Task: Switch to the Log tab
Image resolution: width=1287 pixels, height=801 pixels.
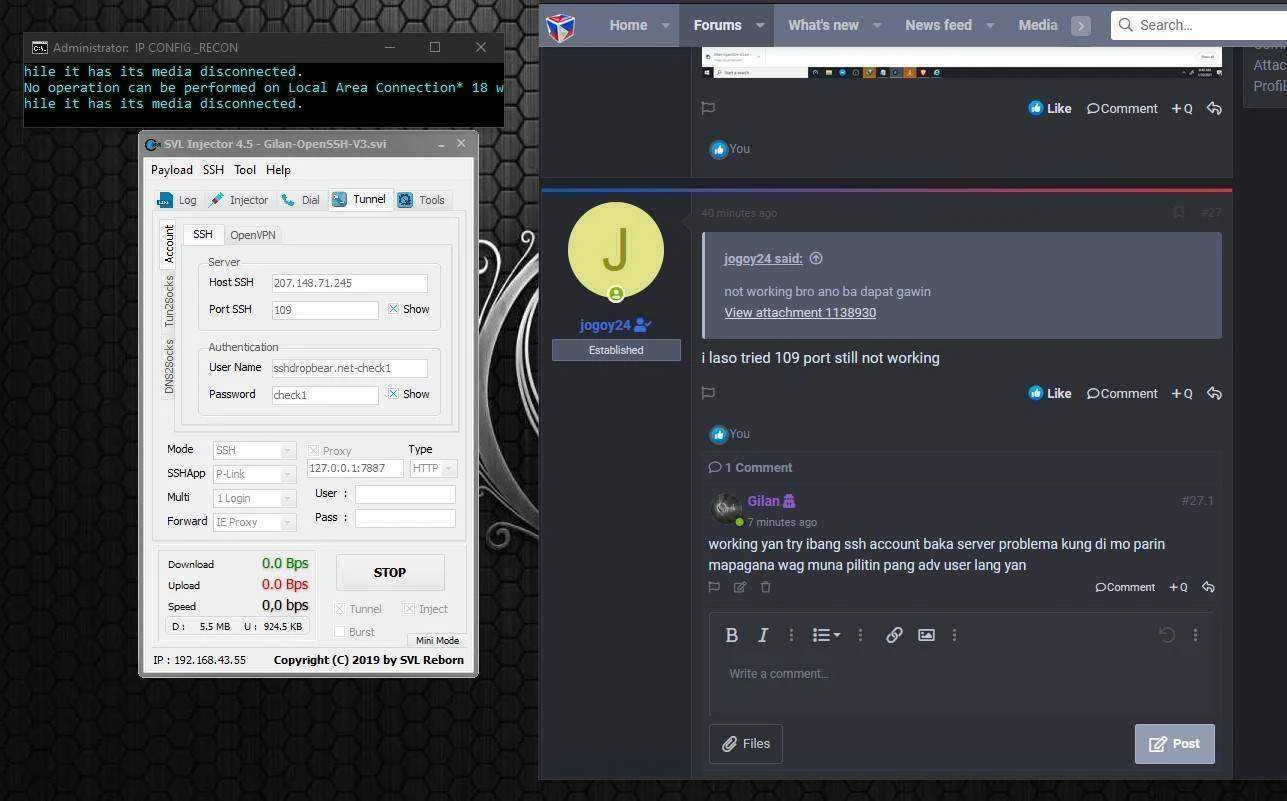Action: pyautogui.click(x=178, y=200)
